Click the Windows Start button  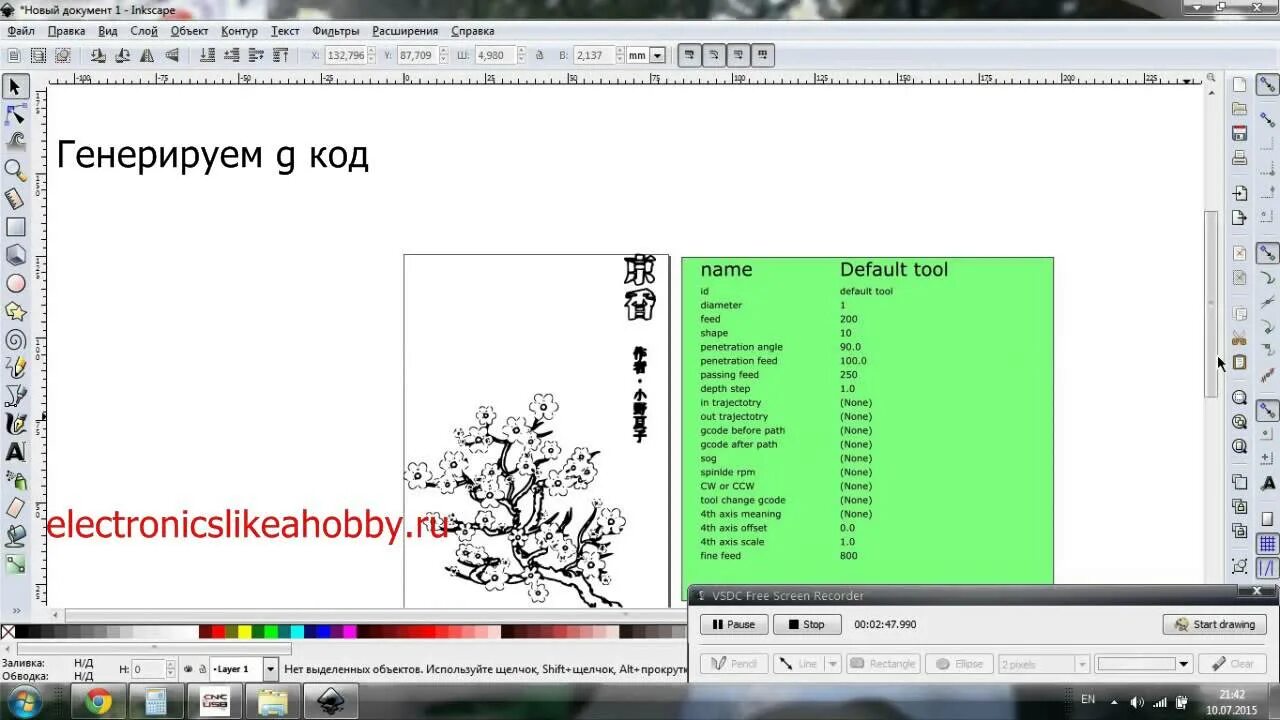(23, 701)
